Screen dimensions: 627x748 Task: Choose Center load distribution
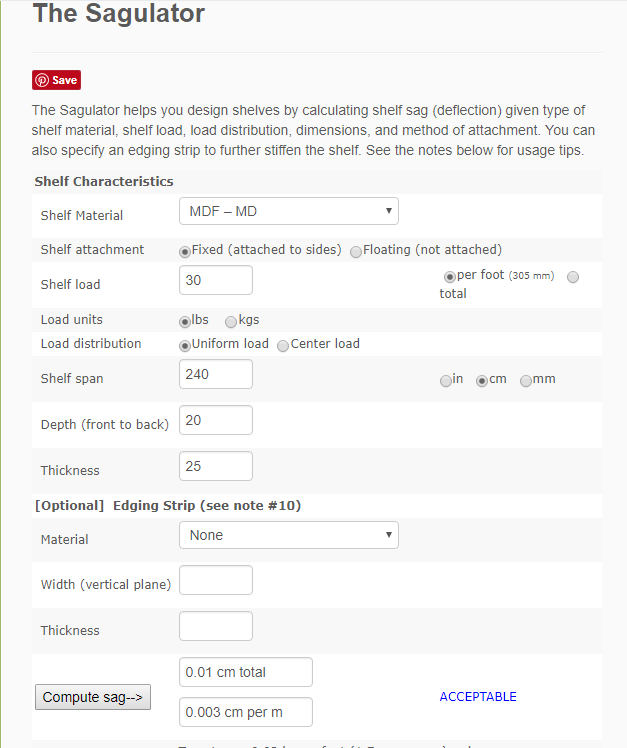coord(283,345)
